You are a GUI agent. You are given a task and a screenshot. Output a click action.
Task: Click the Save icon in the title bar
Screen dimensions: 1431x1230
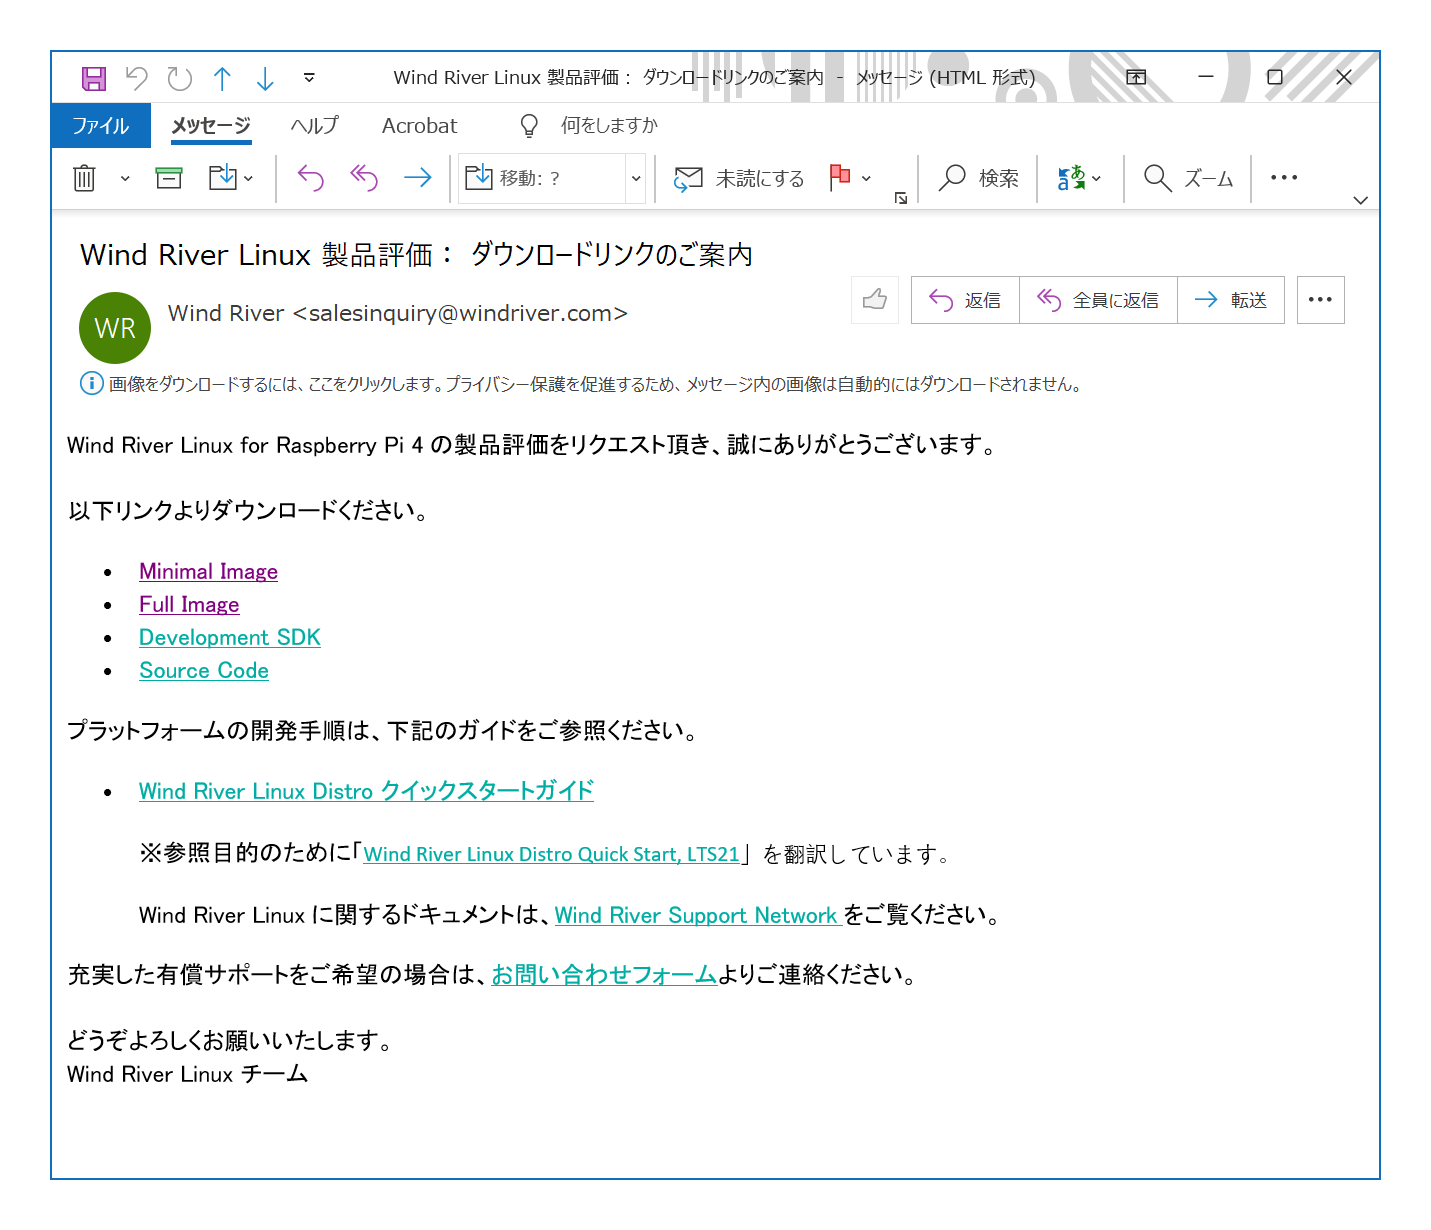click(94, 78)
